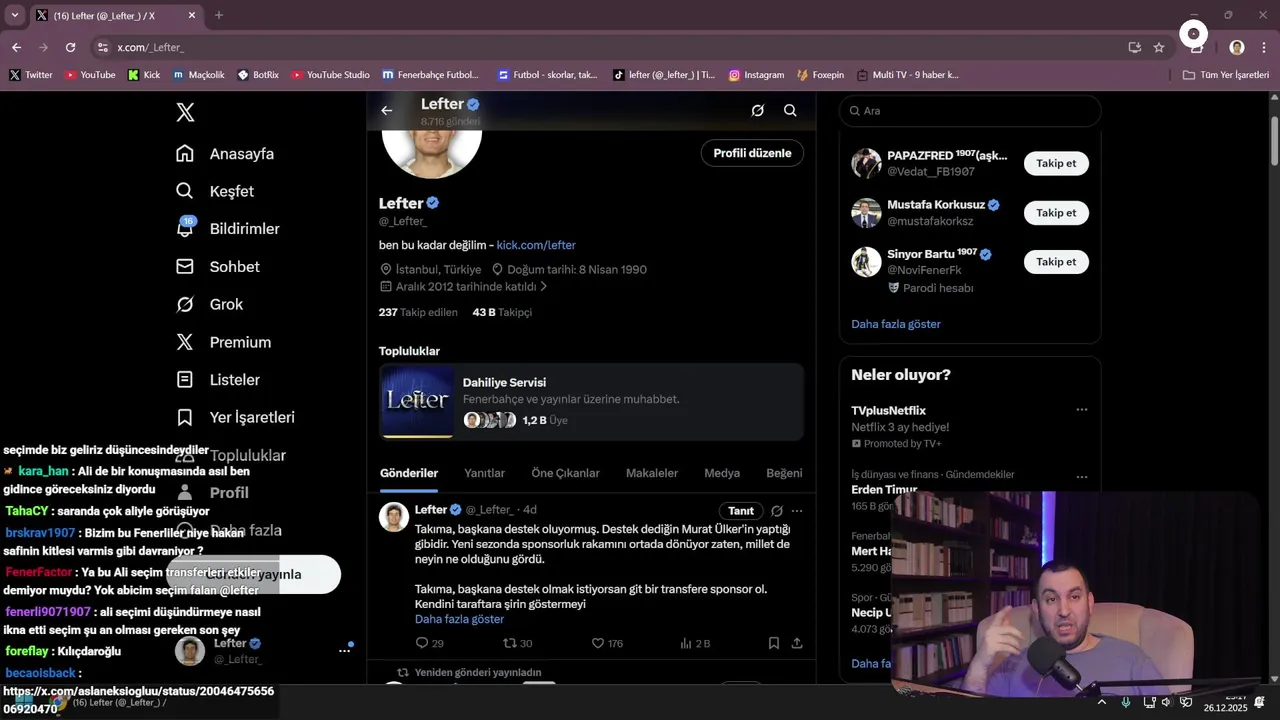1280x720 pixels.
Task: Click the back arrow in profile header
Action: tap(387, 110)
